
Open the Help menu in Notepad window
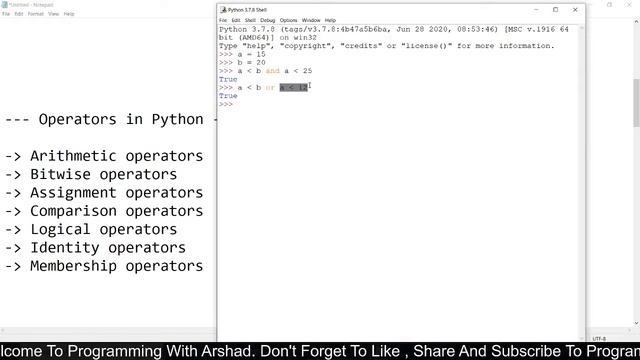pyautogui.click(x=69, y=14)
